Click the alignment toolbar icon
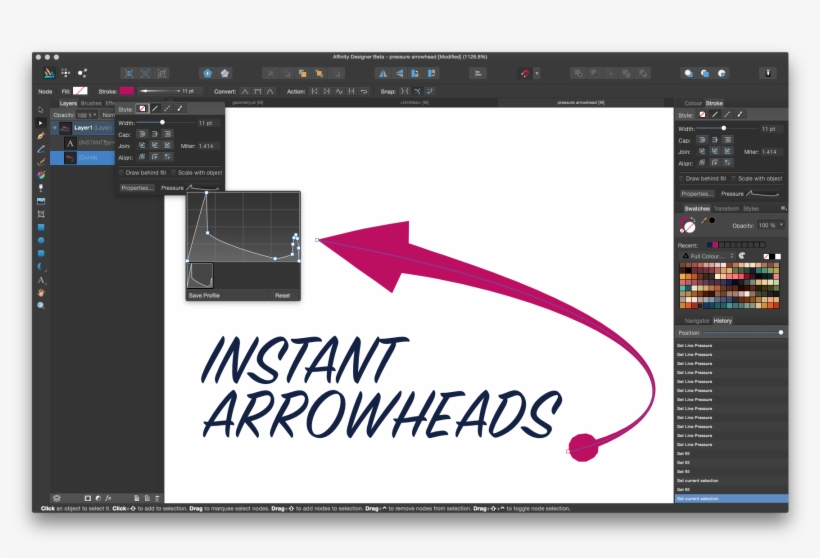Screen dimensions: 820x558 point(477,73)
